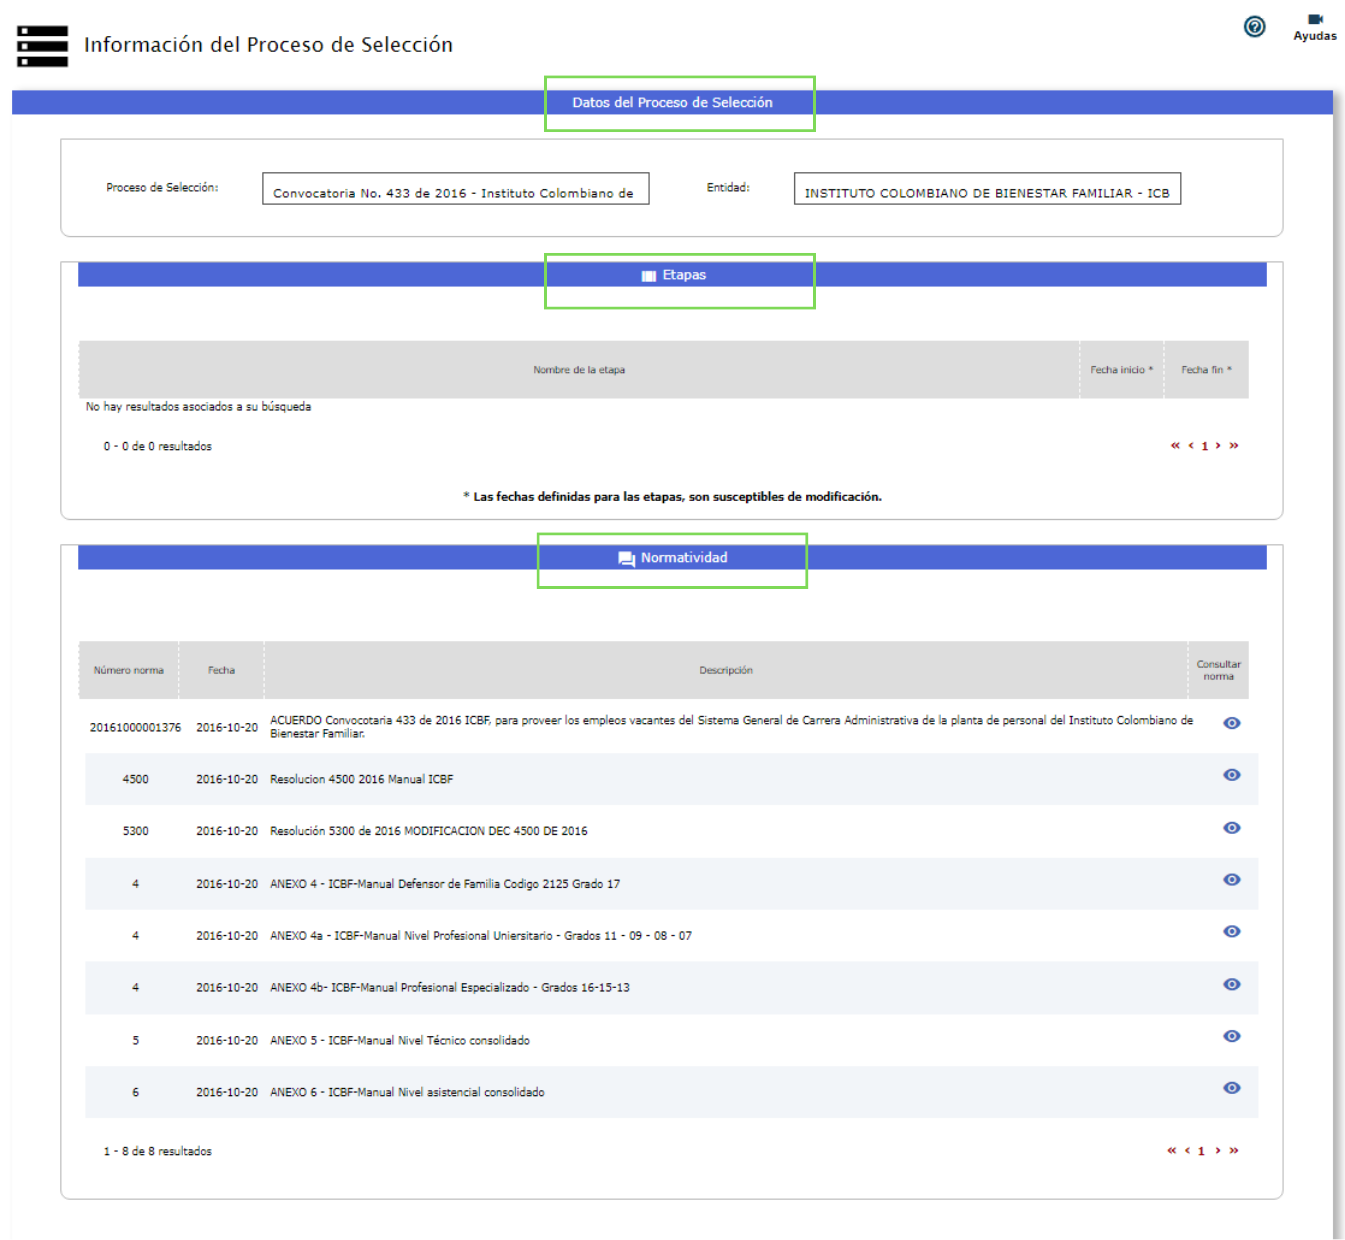
Task: Select page 1 in Normatividad pagination
Action: click(1201, 1151)
